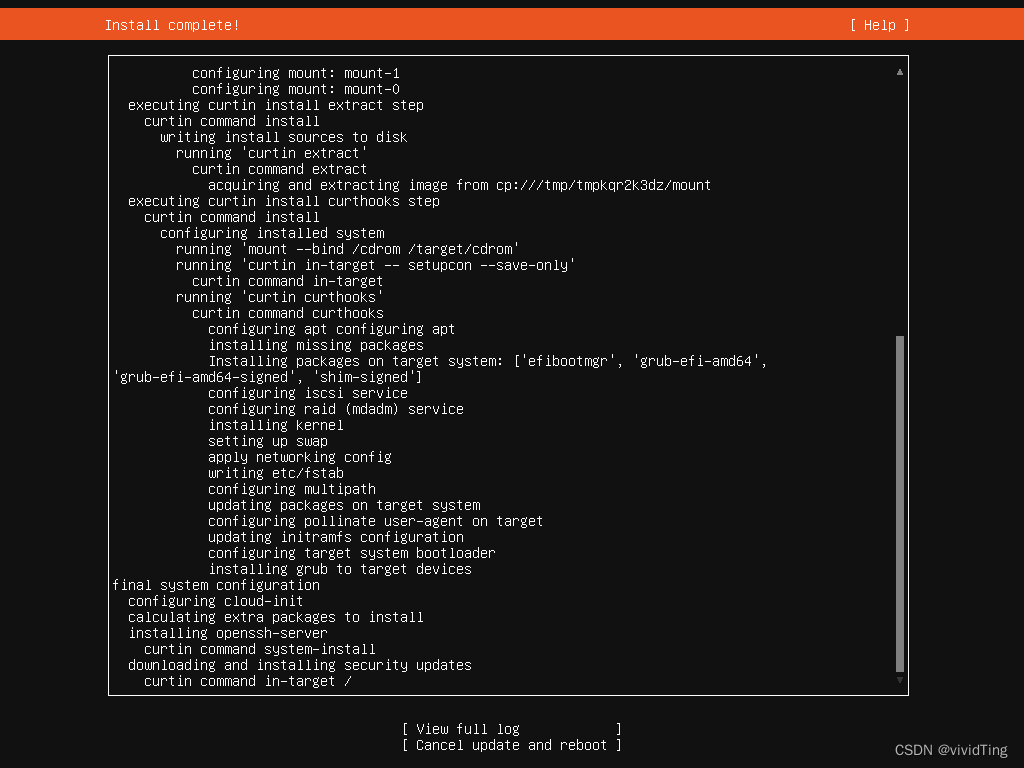Click the configuring multipath entry
This screenshot has width=1024, height=768.
pyautogui.click(x=291, y=488)
